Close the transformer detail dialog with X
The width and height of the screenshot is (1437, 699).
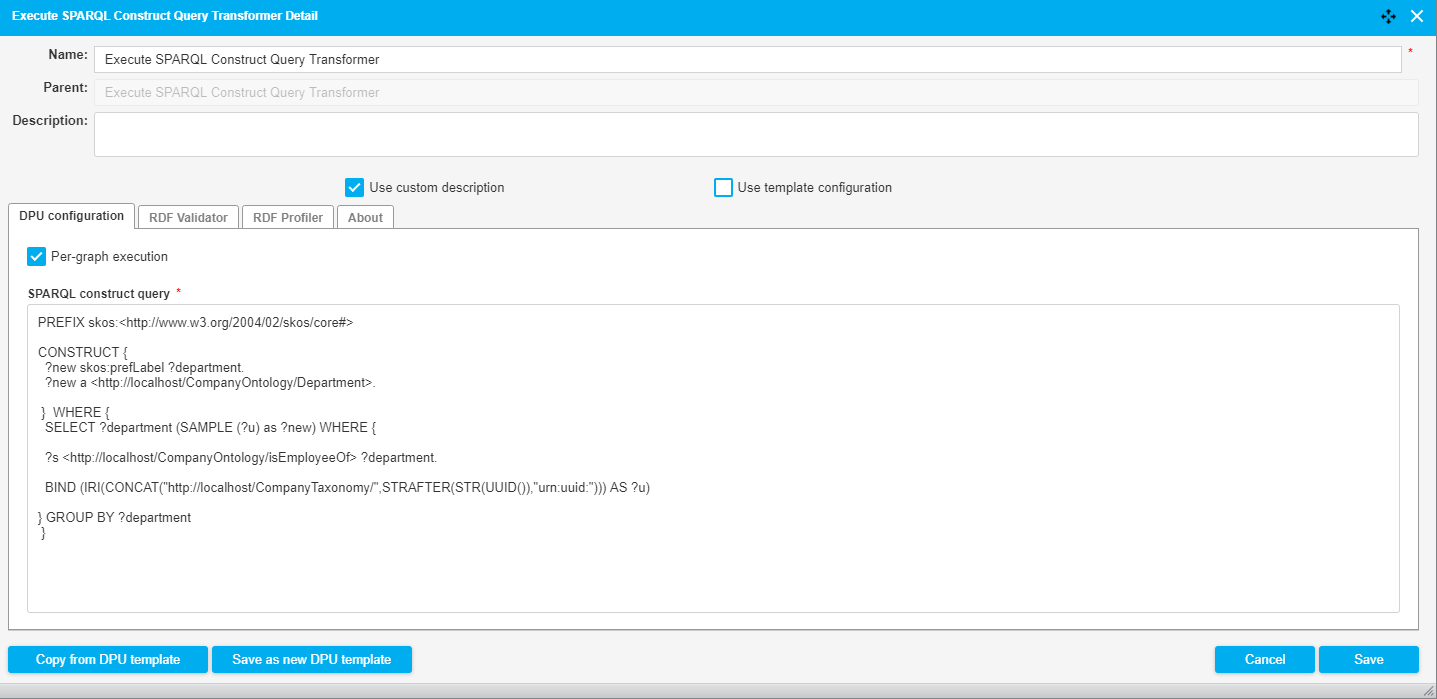(1416, 16)
